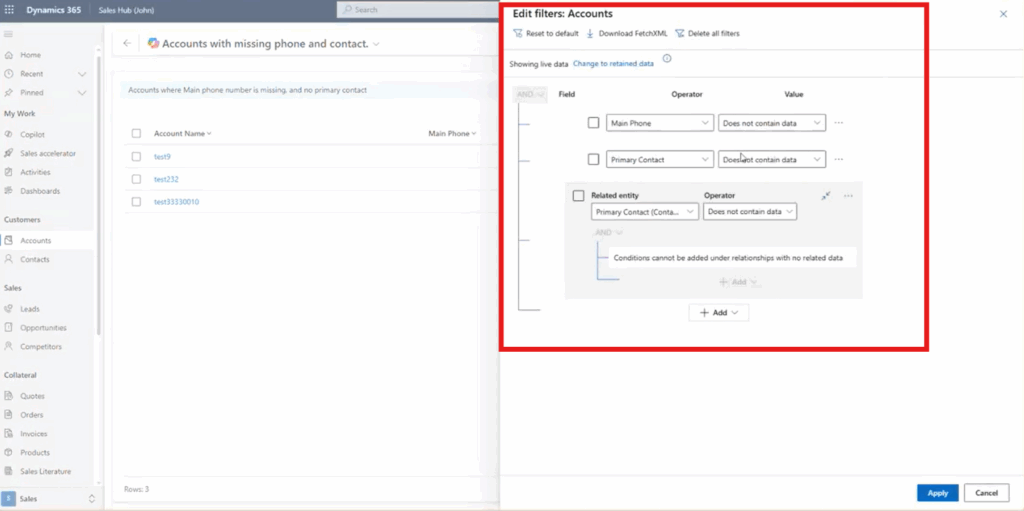Check the Related entity group checkbox
Screen dimensions: 1024x511
pyautogui.click(x=578, y=196)
